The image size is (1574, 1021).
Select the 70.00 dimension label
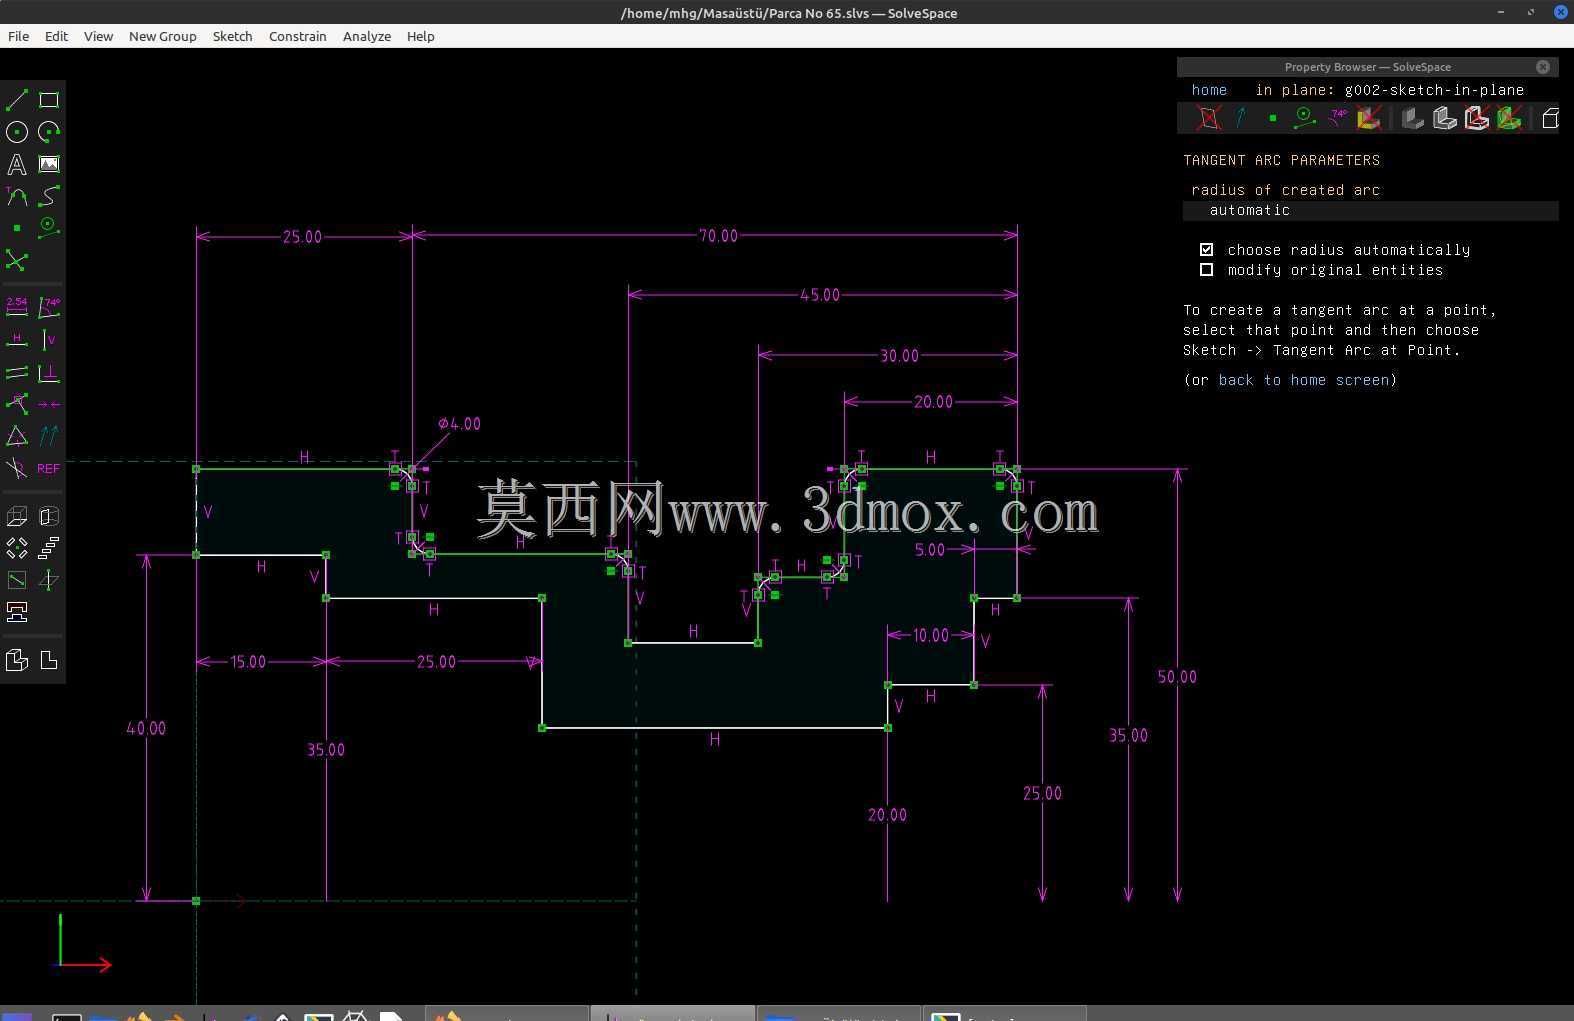(718, 236)
